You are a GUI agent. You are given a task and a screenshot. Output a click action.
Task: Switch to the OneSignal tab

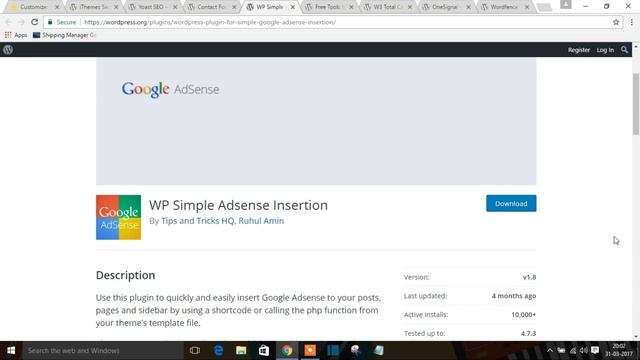447,7
